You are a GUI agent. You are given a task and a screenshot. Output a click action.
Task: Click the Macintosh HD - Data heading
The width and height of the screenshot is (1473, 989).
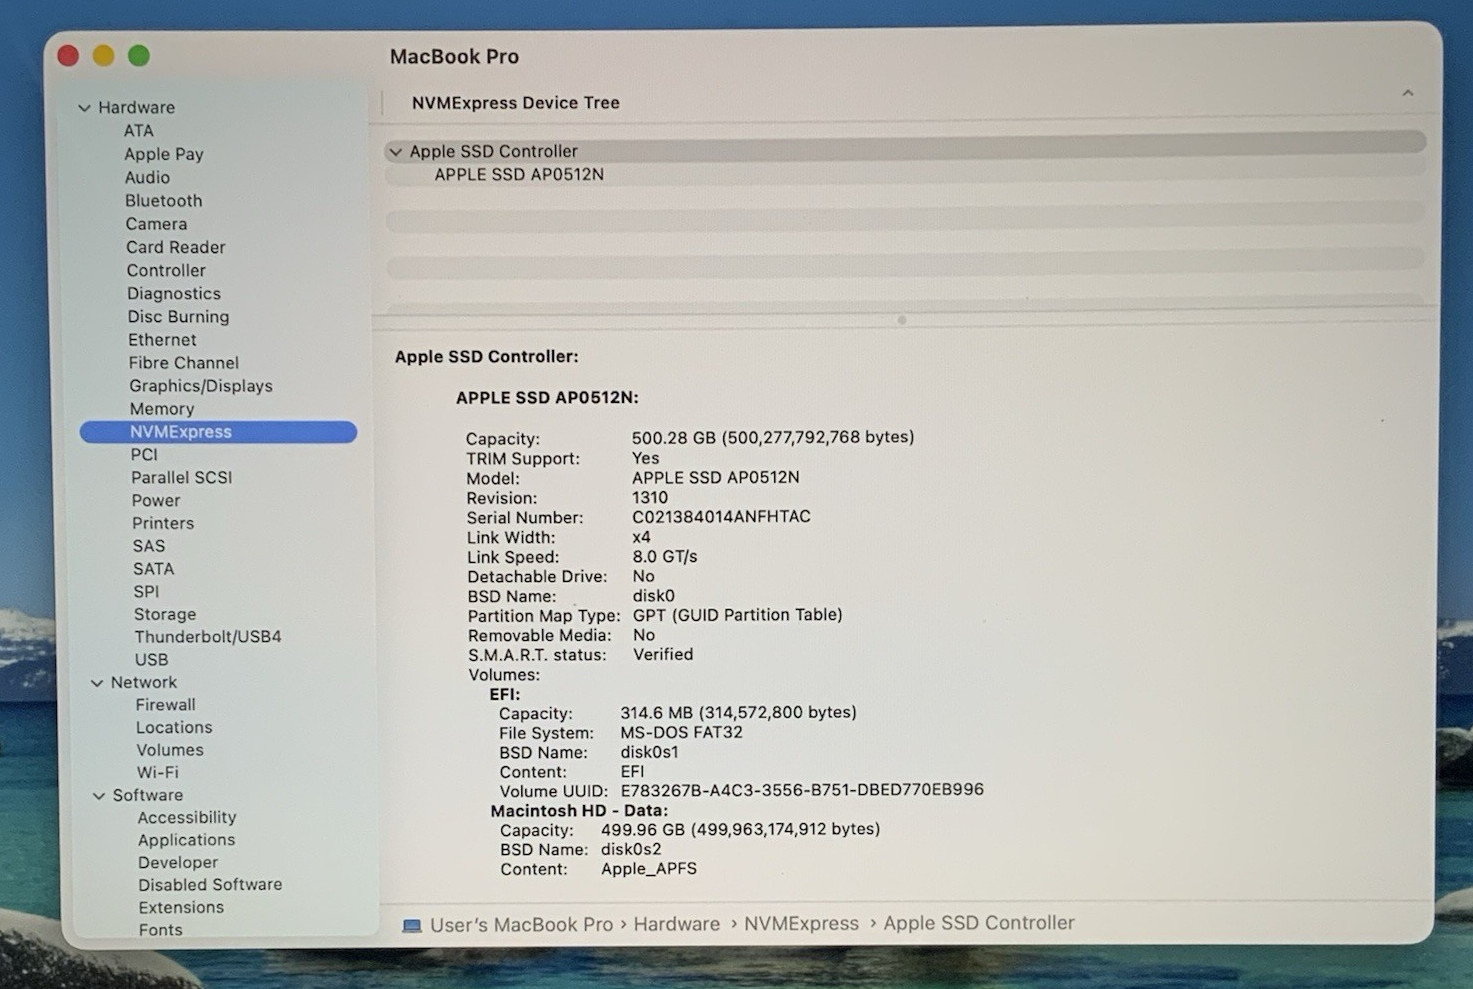coord(579,810)
